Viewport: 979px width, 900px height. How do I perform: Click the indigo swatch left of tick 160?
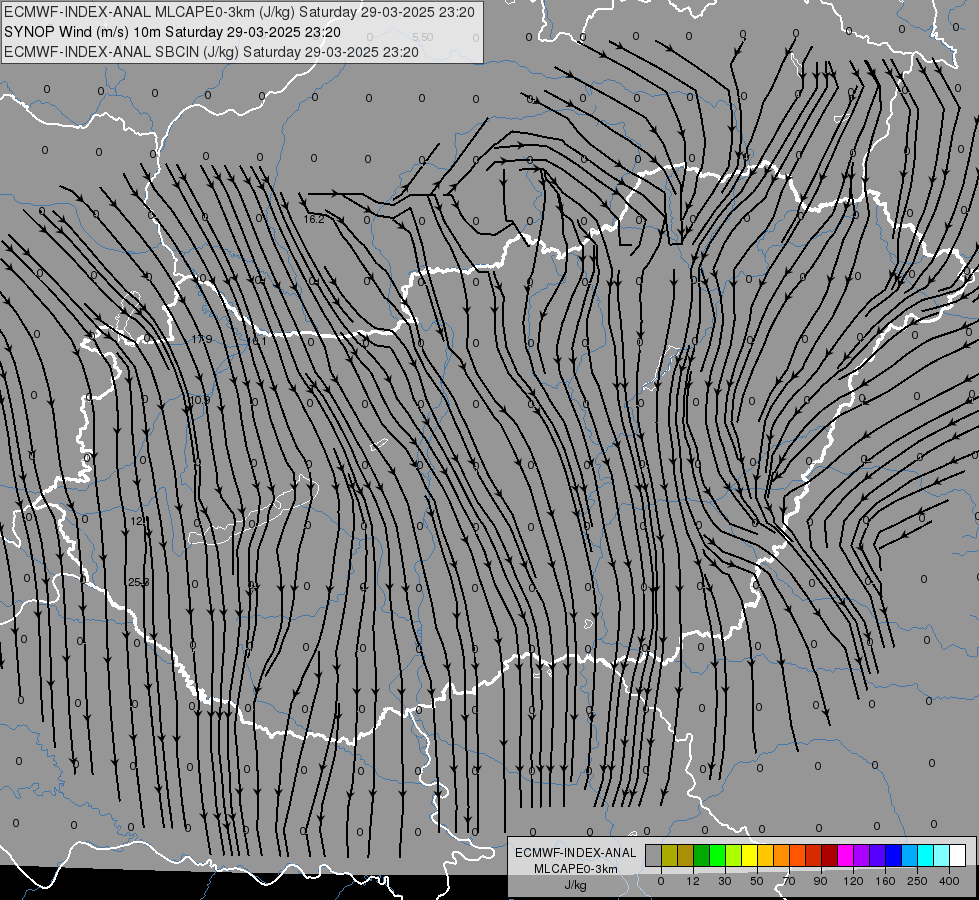pyautogui.click(x=878, y=855)
